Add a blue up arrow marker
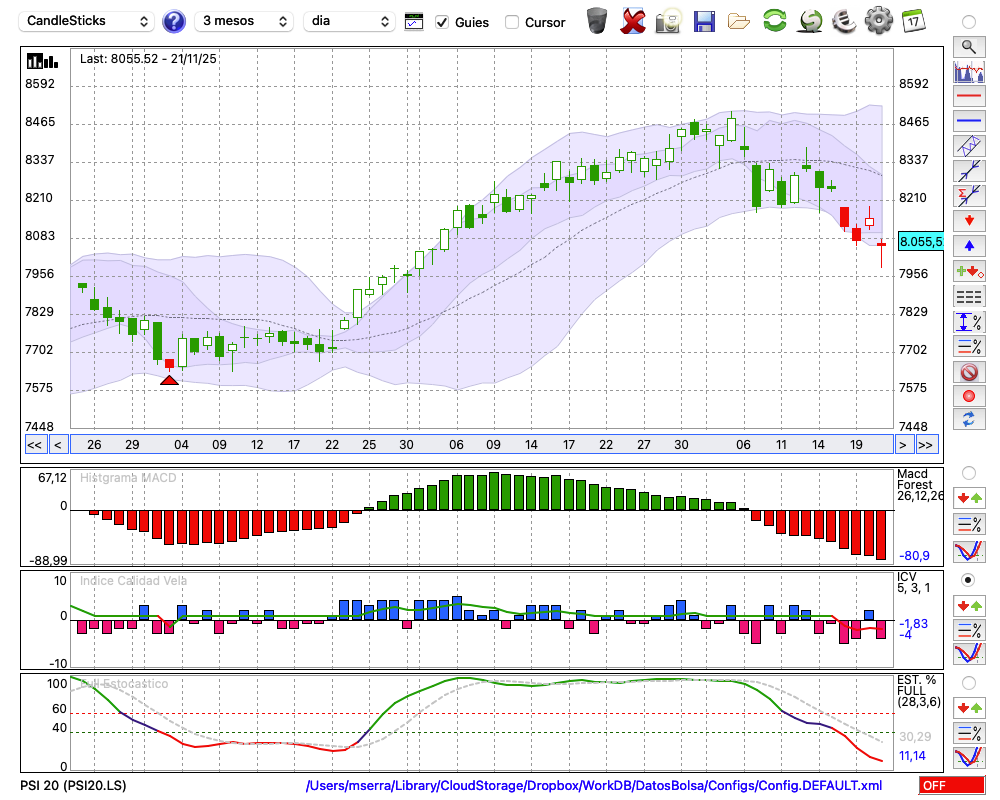The width and height of the screenshot is (1000, 800). [969, 246]
